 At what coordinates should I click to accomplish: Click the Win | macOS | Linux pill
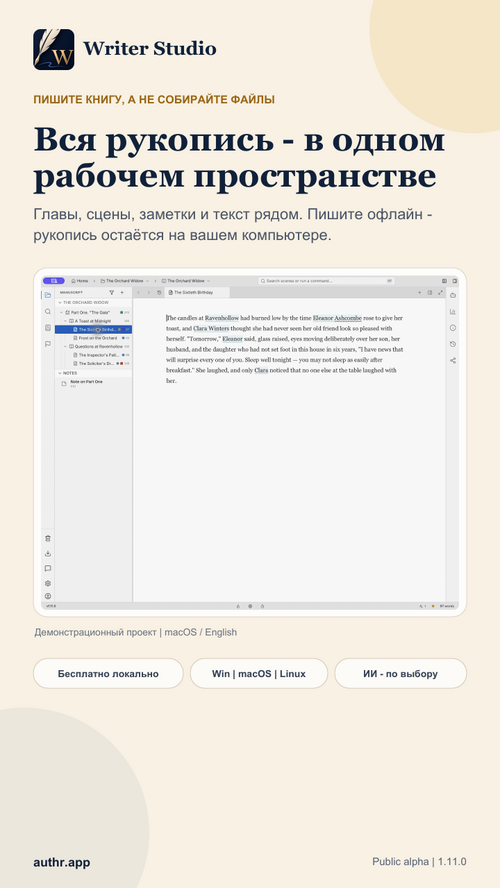point(259,674)
